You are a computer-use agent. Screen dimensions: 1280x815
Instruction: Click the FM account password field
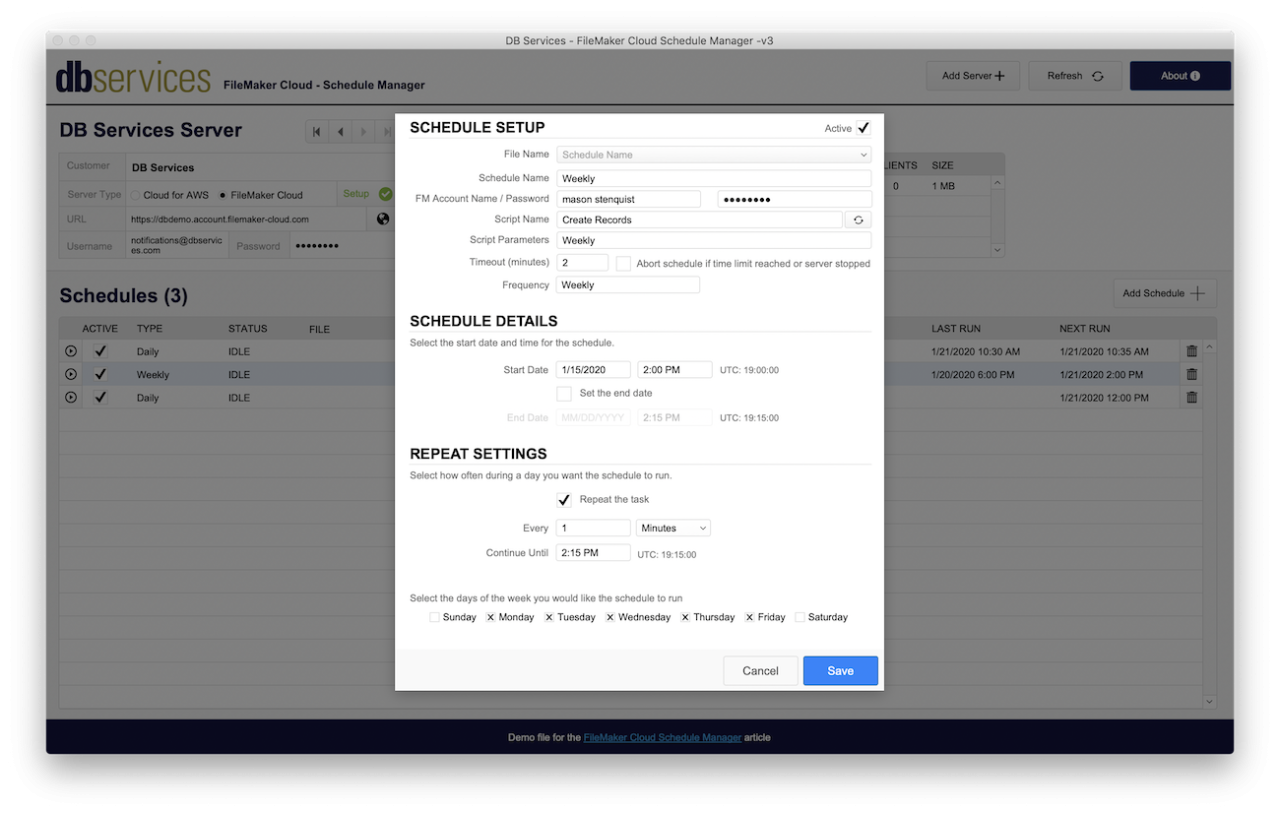point(795,199)
